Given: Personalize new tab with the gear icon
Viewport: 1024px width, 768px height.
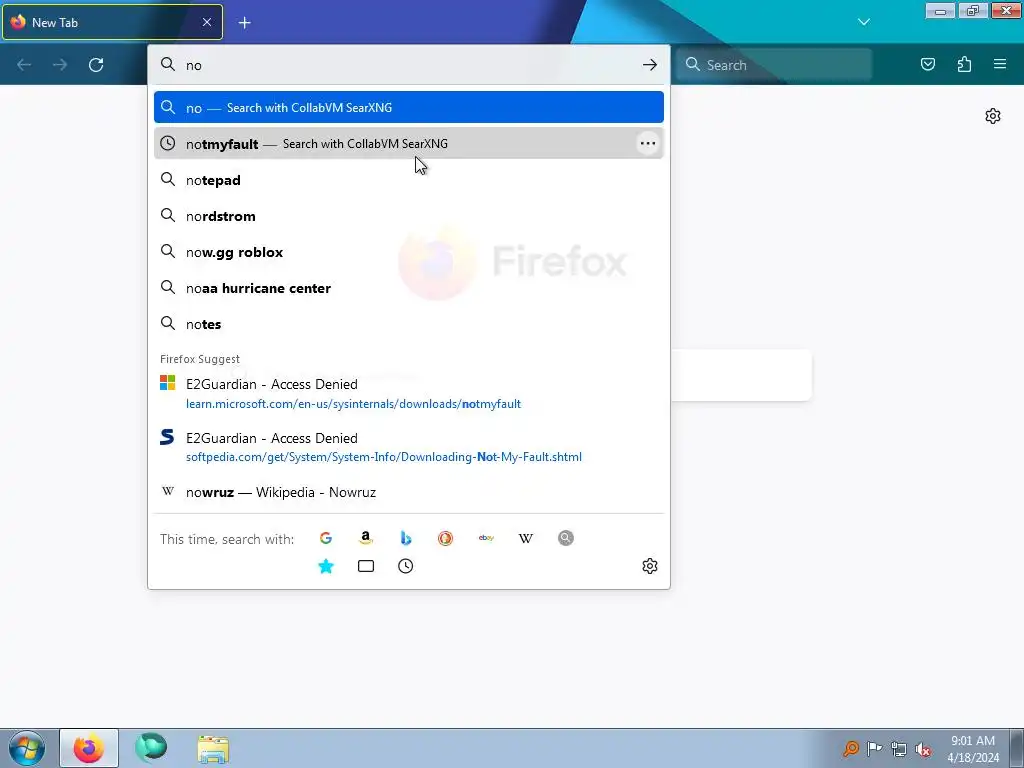Looking at the screenshot, I should click(x=993, y=116).
